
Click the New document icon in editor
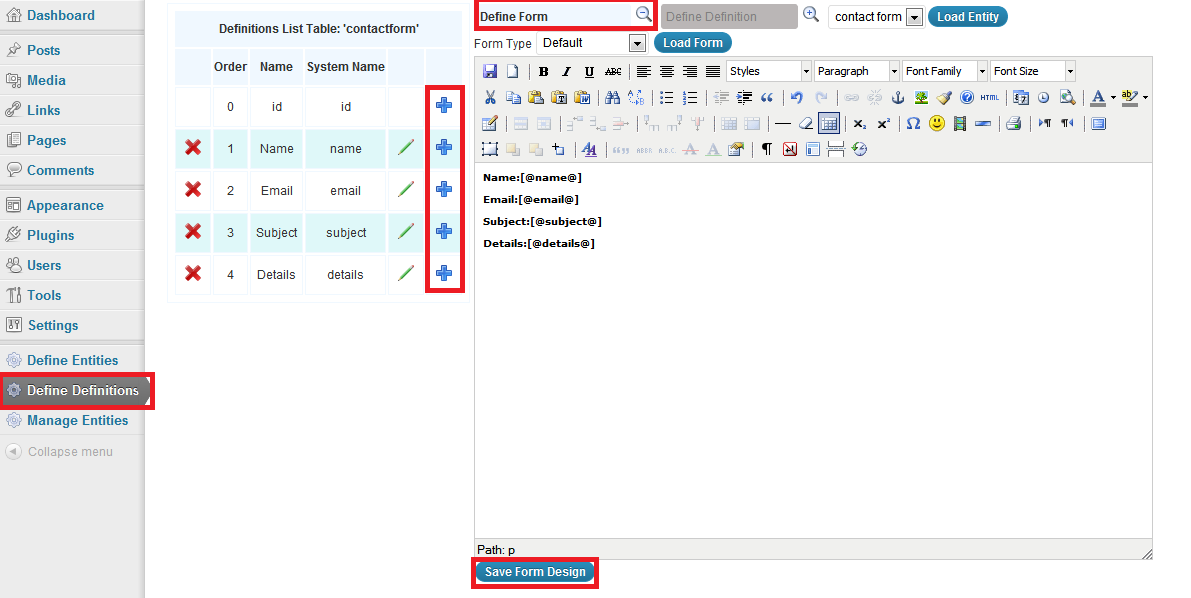point(513,71)
